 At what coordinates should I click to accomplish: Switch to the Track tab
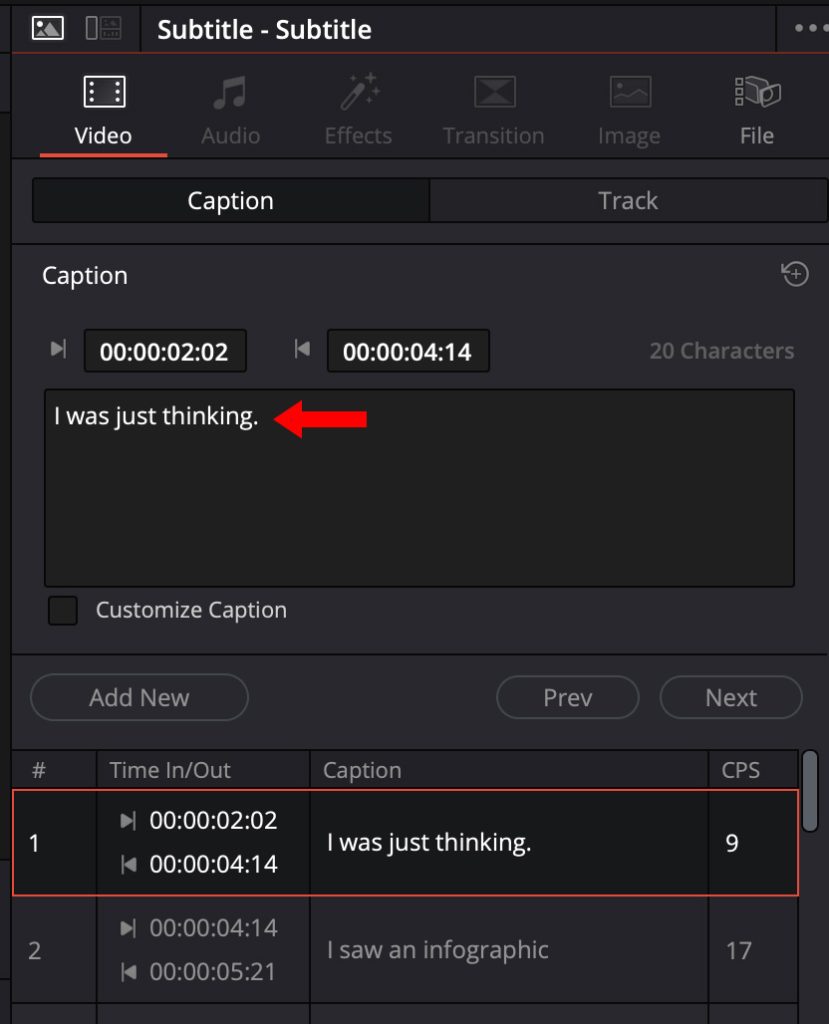tap(628, 199)
